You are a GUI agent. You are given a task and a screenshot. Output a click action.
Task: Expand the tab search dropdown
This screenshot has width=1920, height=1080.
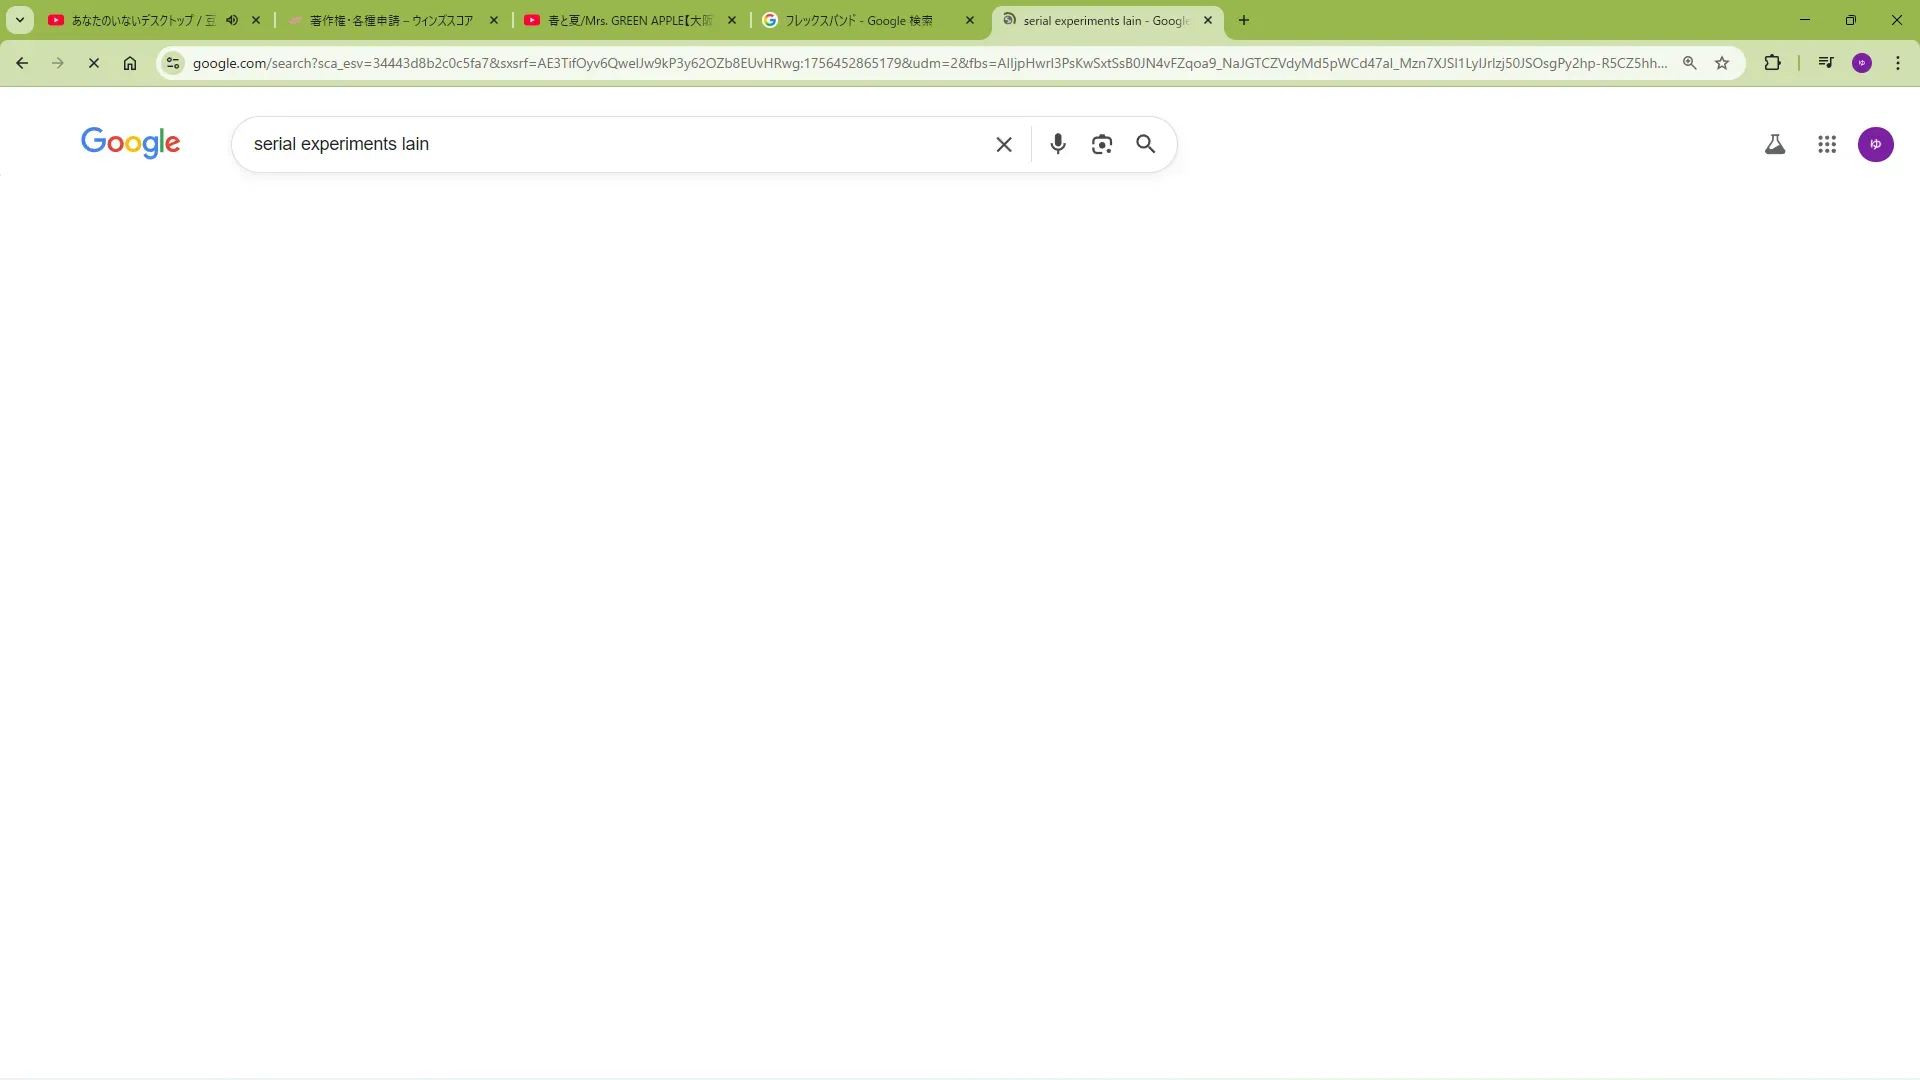click(19, 20)
